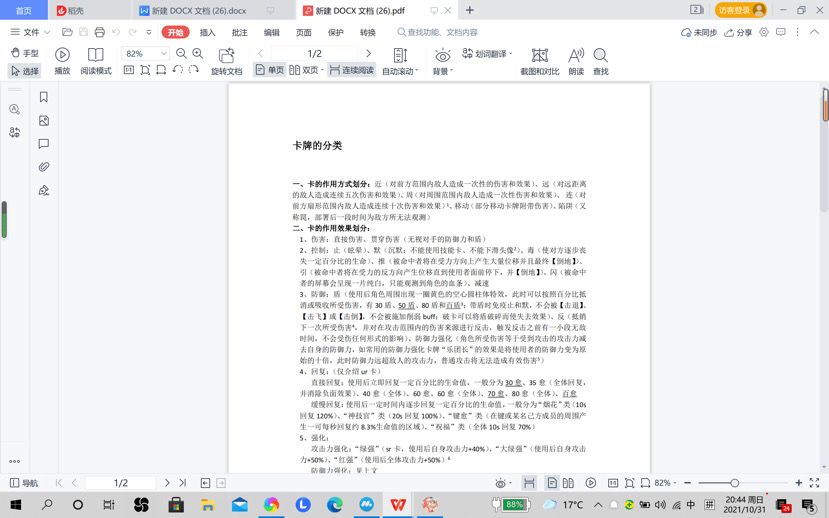The width and height of the screenshot is (829, 518).
Task: Toggle 单页 single page view
Action: pos(270,70)
